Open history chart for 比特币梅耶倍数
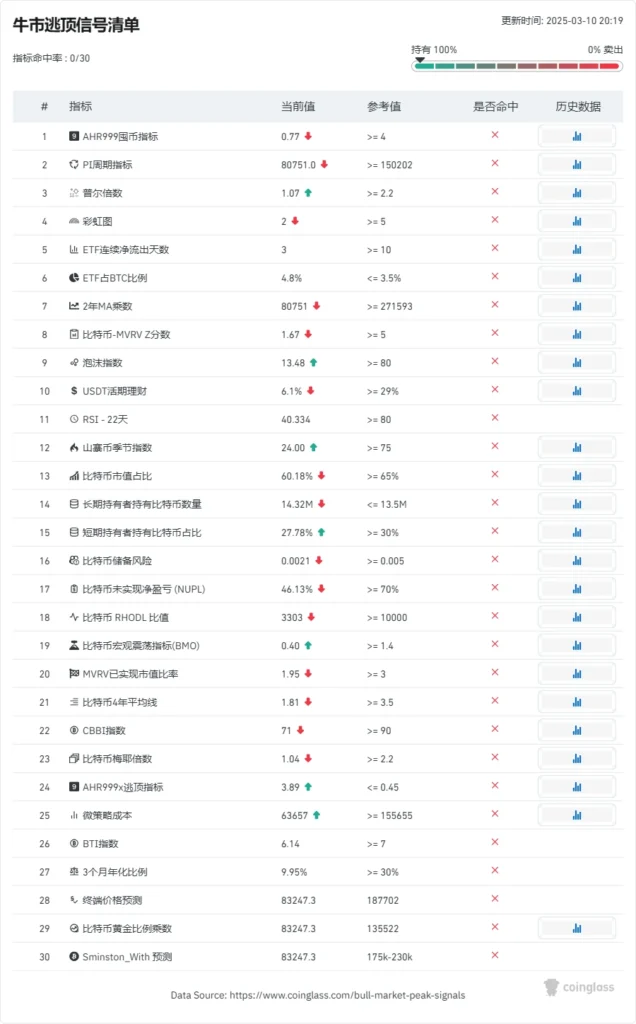The height and width of the screenshot is (1024, 636). click(x=577, y=759)
